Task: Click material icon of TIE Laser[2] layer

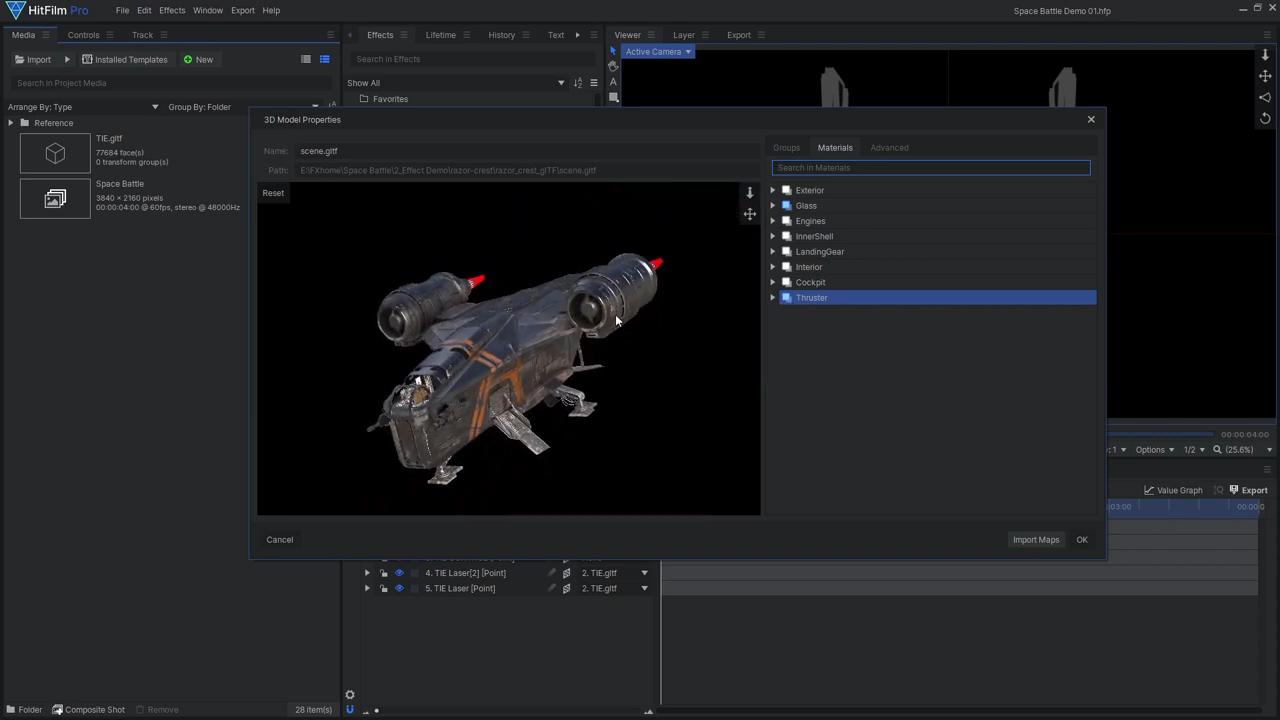Action: 566,573
